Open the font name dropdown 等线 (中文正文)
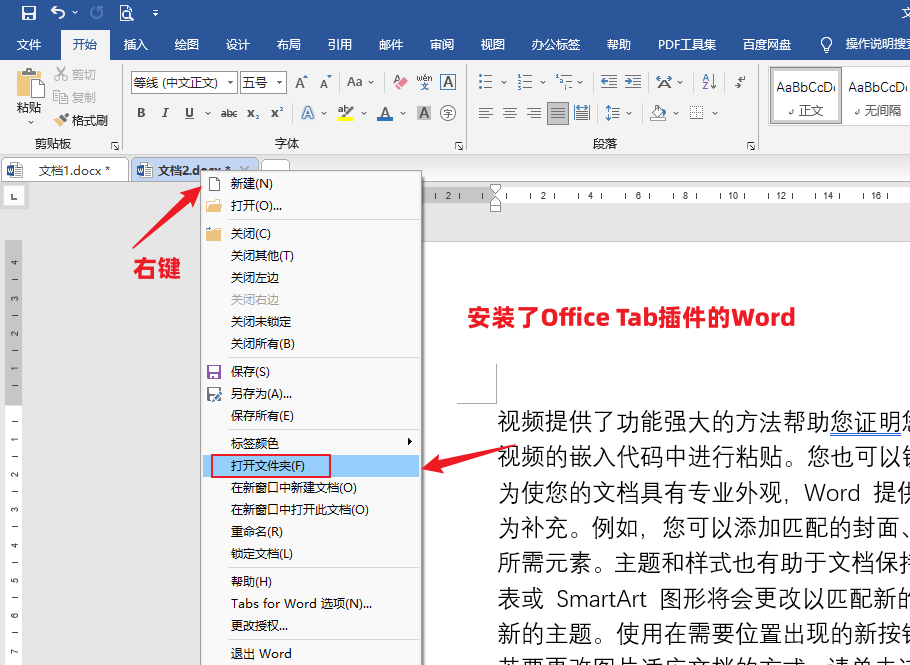The width and height of the screenshot is (910, 665). 230,82
